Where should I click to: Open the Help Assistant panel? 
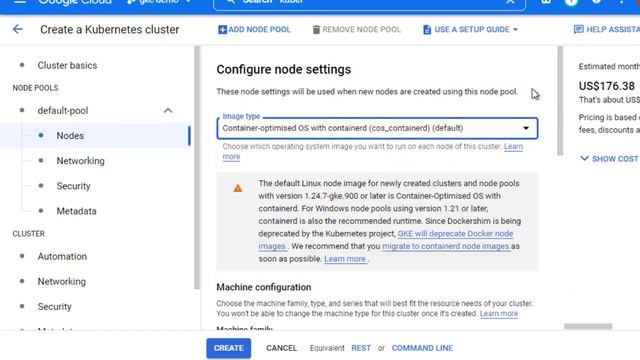(x=607, y=29)
